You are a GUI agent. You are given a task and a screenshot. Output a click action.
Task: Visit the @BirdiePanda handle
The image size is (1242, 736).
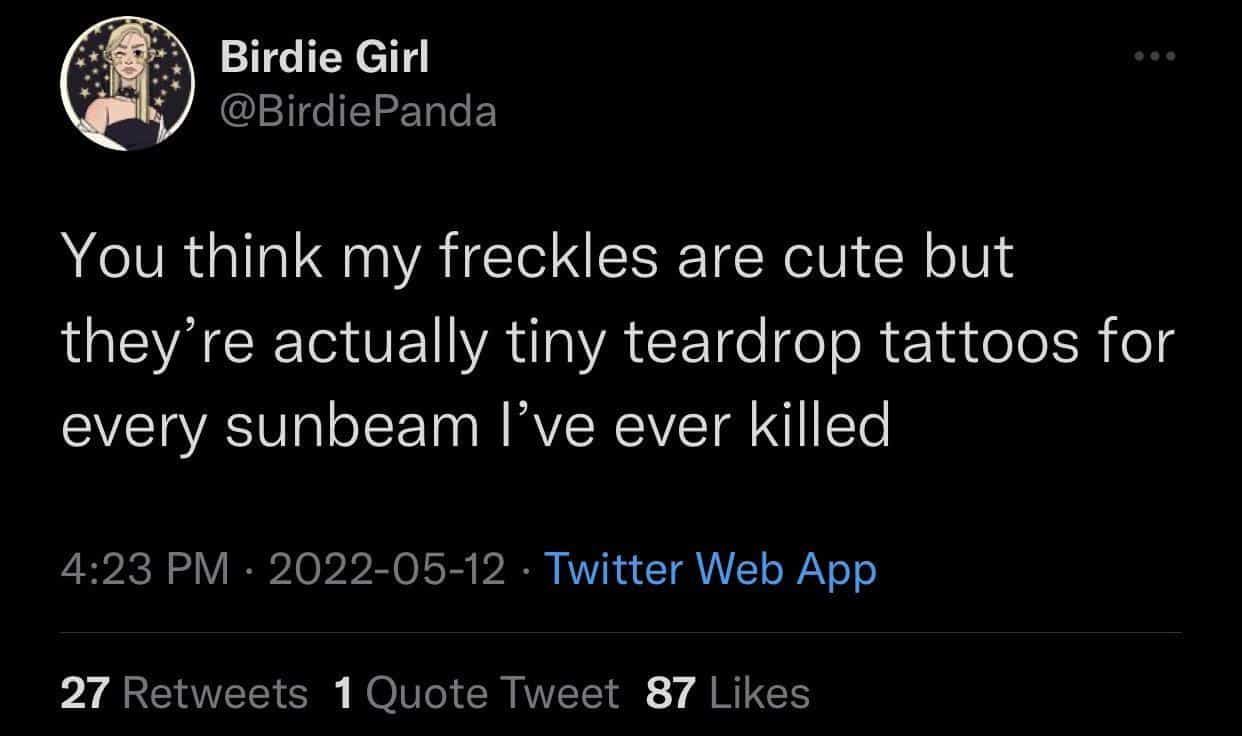click(x=358, y=110)
